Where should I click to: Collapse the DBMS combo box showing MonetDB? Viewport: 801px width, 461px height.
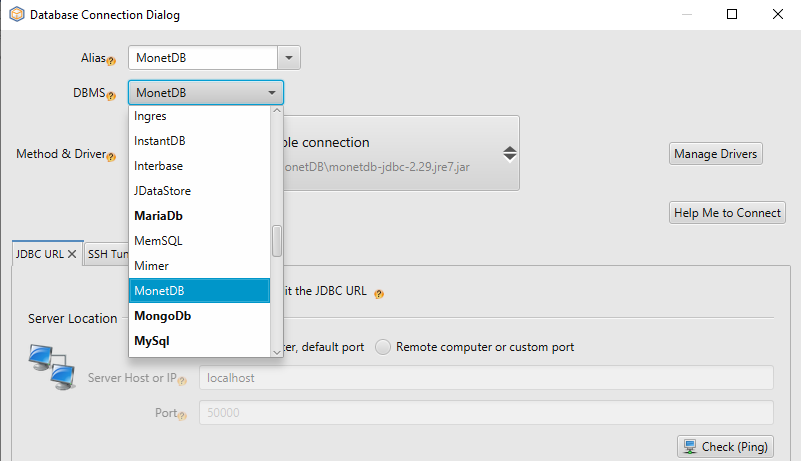point(206,93)
